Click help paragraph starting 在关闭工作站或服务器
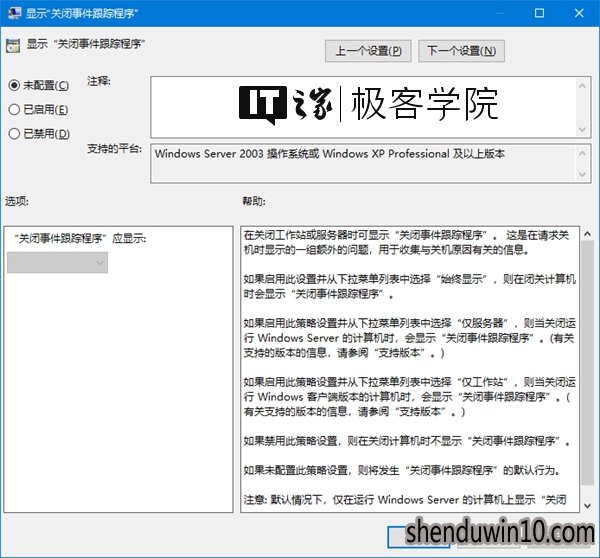This screenshot has height=558, width=600. point(408,242)
